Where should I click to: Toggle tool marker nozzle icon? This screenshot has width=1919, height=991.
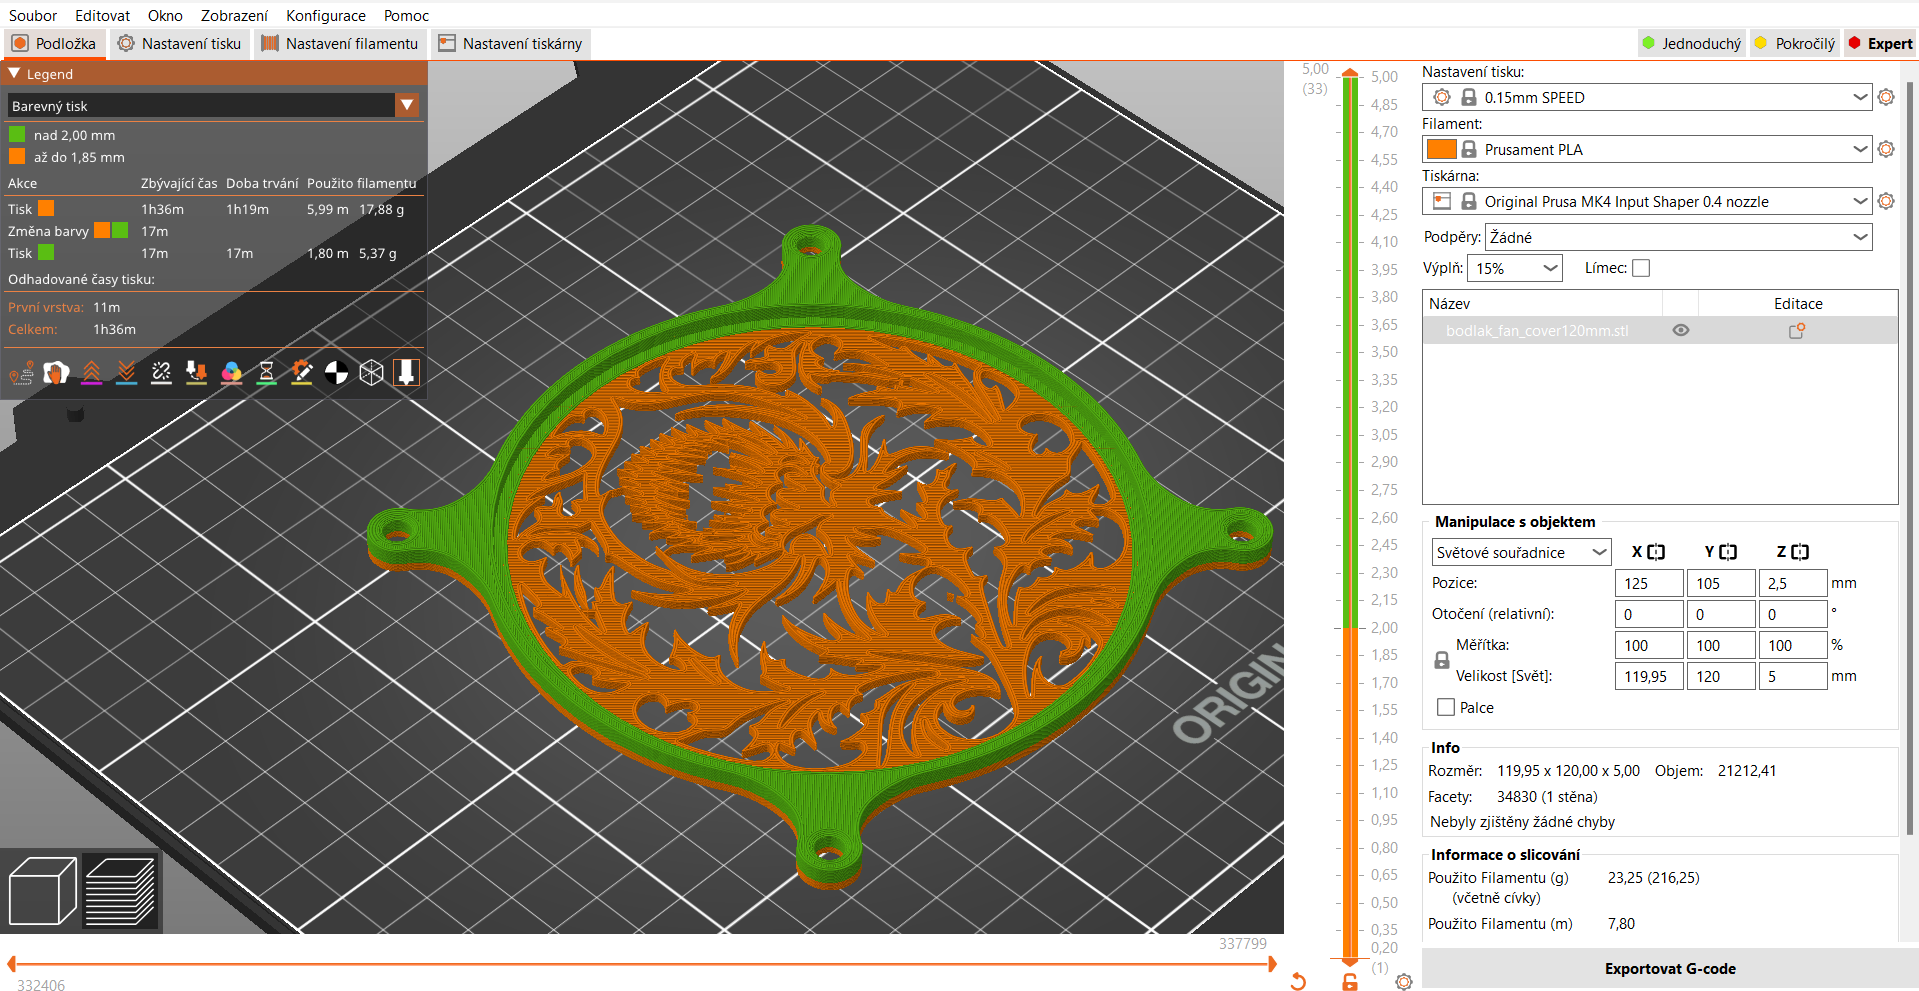pos(406,373)
